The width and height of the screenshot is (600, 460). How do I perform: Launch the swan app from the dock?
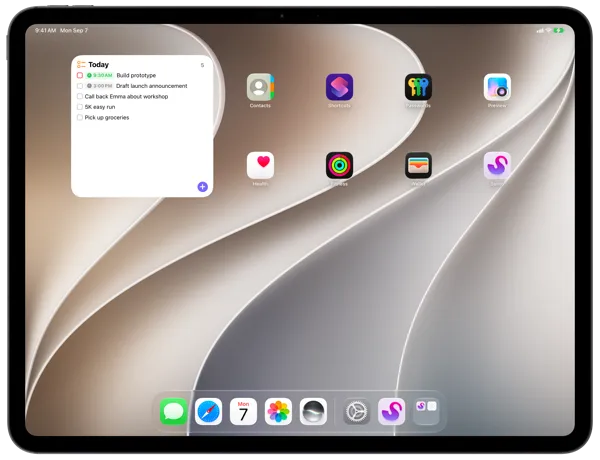pos(391,411)
